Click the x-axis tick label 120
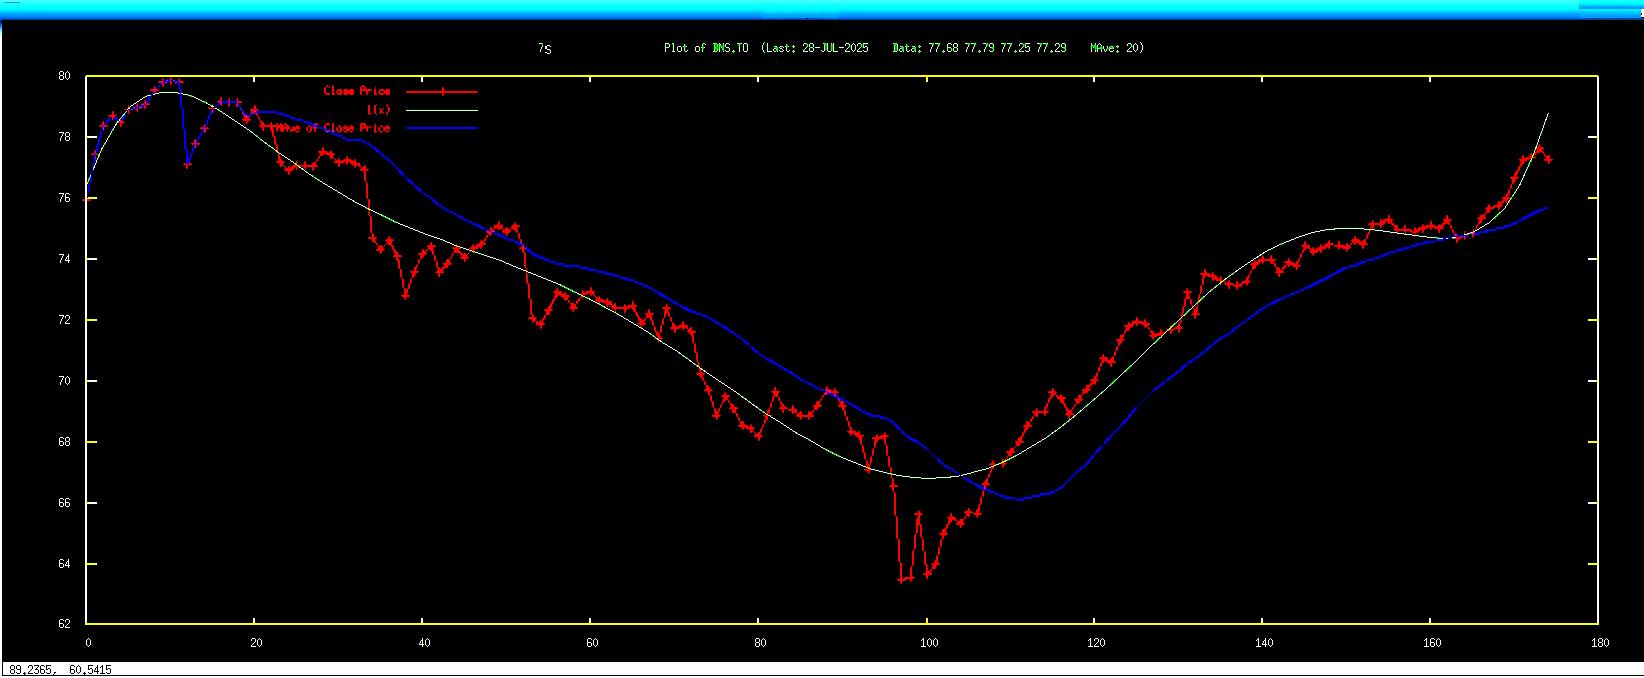 [x=1095, y=643]
